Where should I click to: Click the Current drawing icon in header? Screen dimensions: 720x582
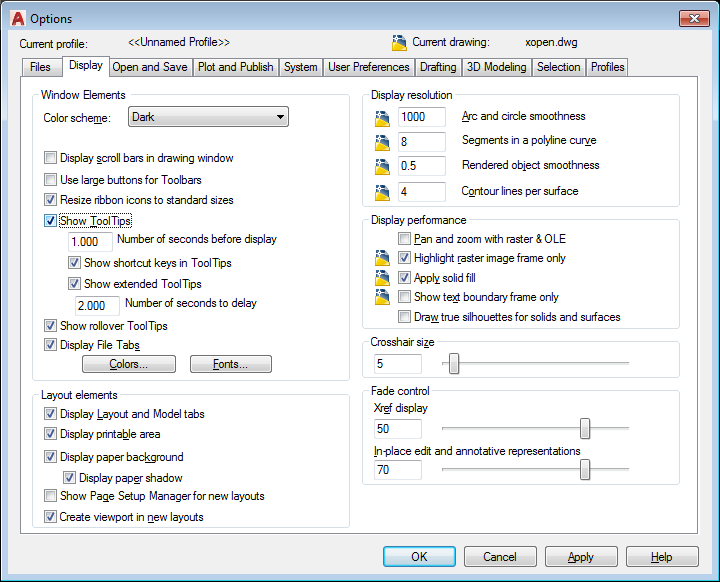(x=399, y=43)
